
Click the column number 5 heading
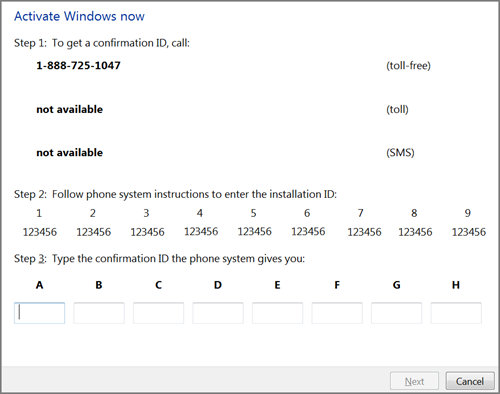point(253,213)
